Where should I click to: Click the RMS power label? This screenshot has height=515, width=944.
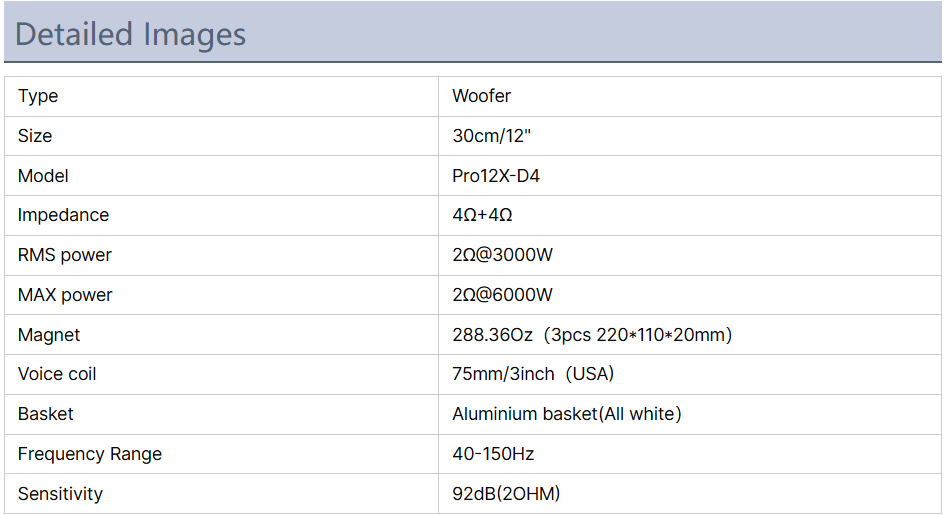coord(65,255)
